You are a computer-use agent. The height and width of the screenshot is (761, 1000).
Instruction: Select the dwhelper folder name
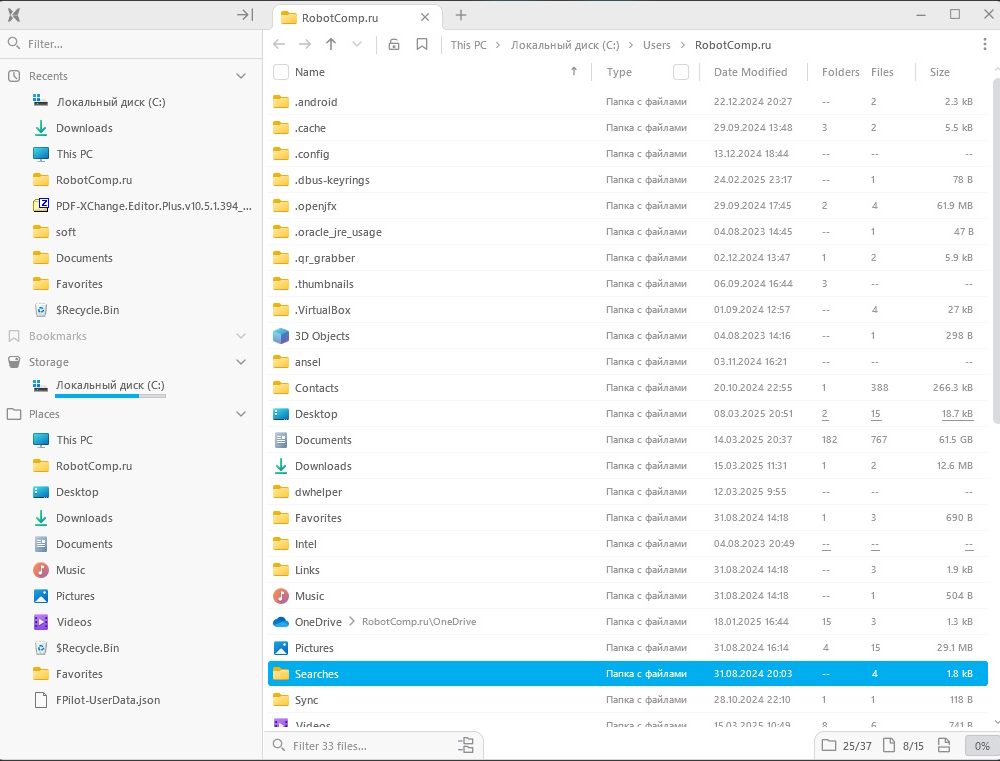coord(318,492)
